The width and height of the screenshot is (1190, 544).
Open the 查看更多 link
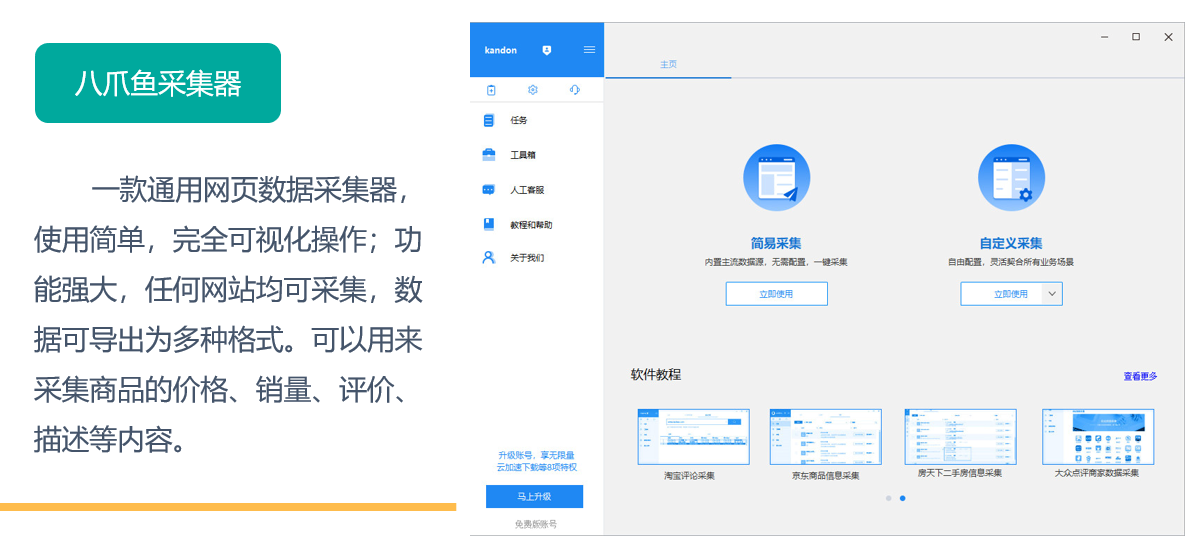pyautogui.click(x=1141, y=376)
